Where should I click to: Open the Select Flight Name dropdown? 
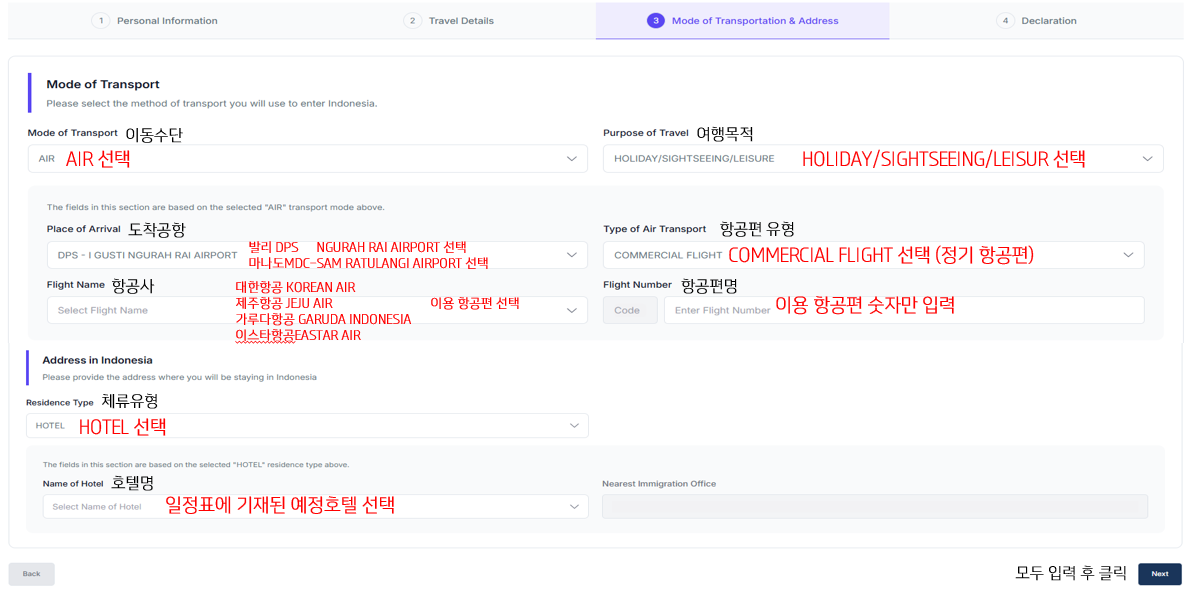click(316, 310)
